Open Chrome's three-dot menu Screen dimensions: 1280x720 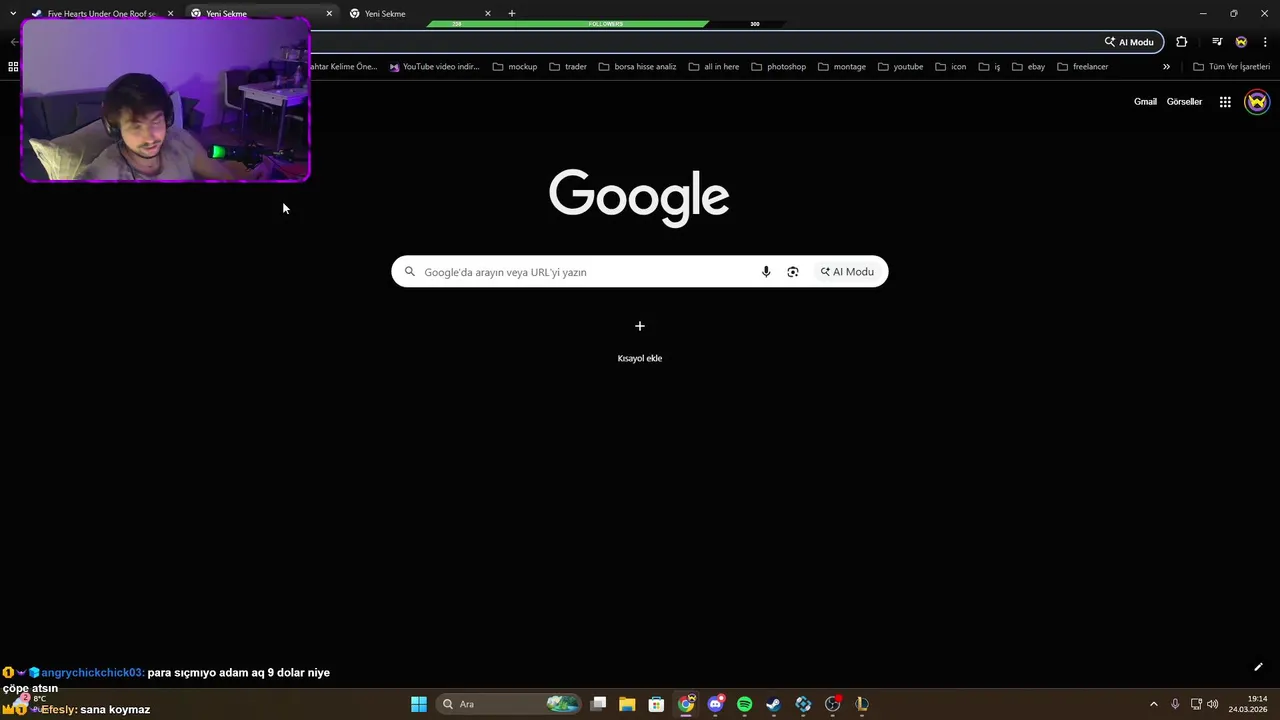coord(1265,42)
